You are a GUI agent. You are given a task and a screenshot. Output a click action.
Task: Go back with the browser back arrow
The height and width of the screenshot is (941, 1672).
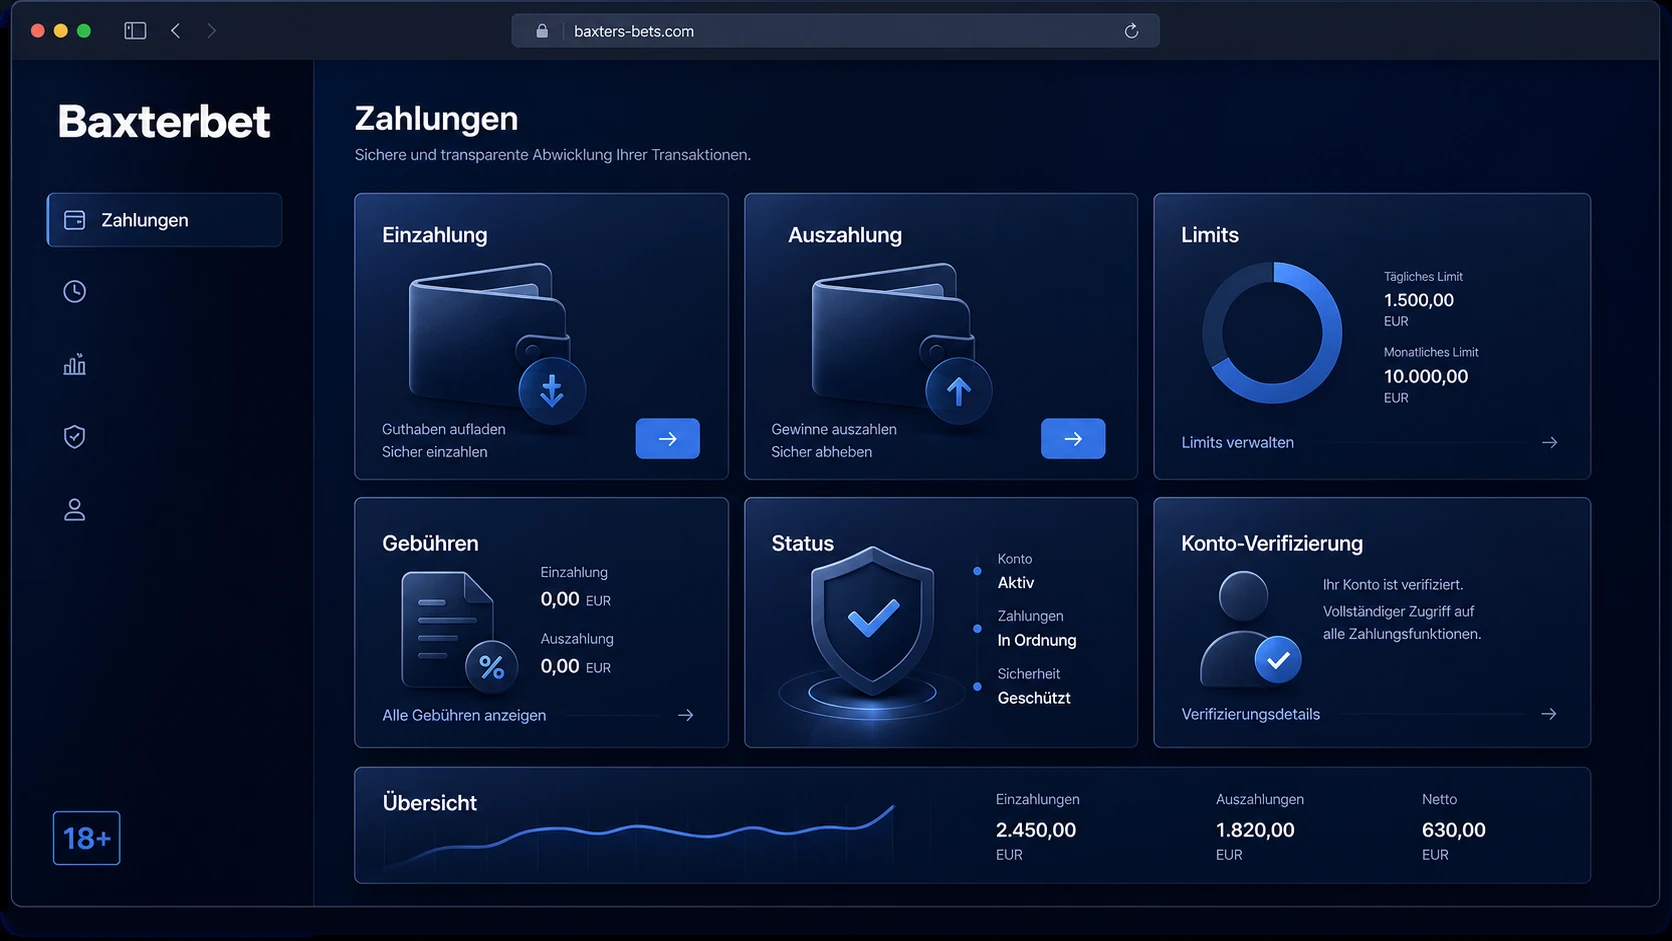pyautogui.click(x=176, y=31)
